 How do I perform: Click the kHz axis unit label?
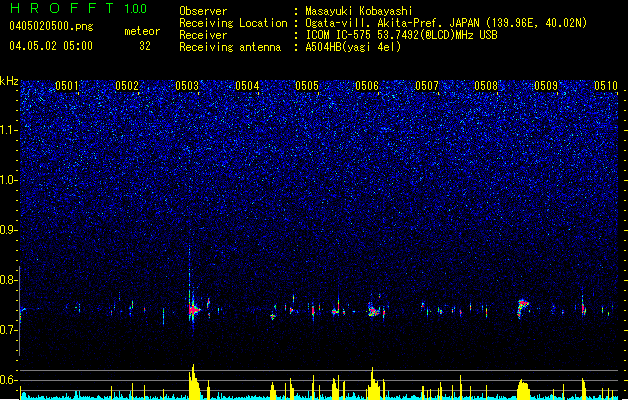[9, 81]
